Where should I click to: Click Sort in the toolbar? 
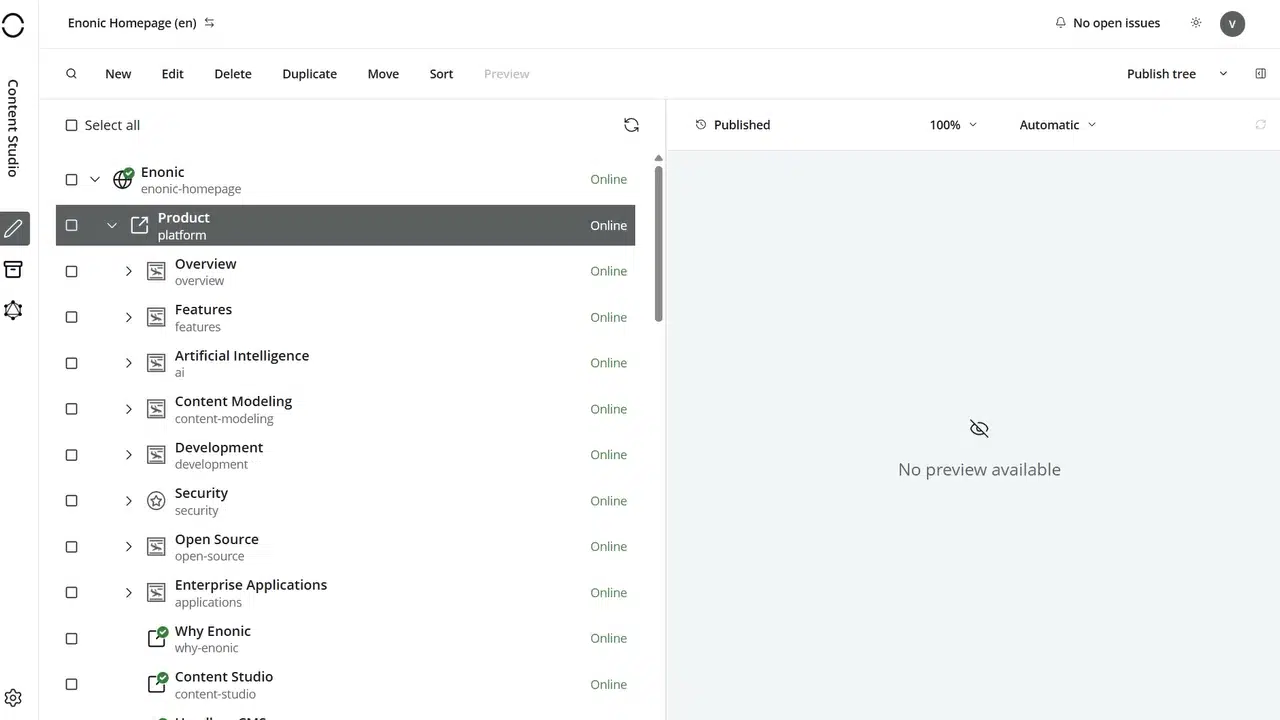click(x=441, y=74)
